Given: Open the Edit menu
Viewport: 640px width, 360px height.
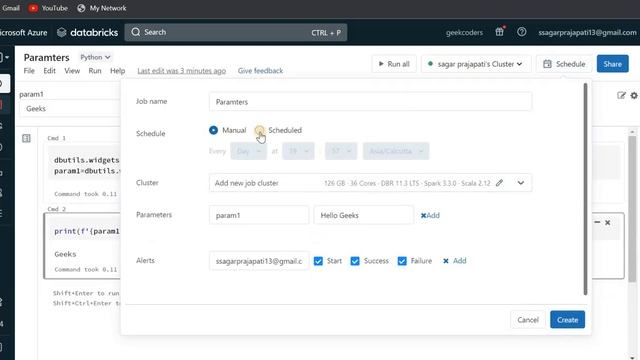Looking at the screenshot, I should 49,71.
